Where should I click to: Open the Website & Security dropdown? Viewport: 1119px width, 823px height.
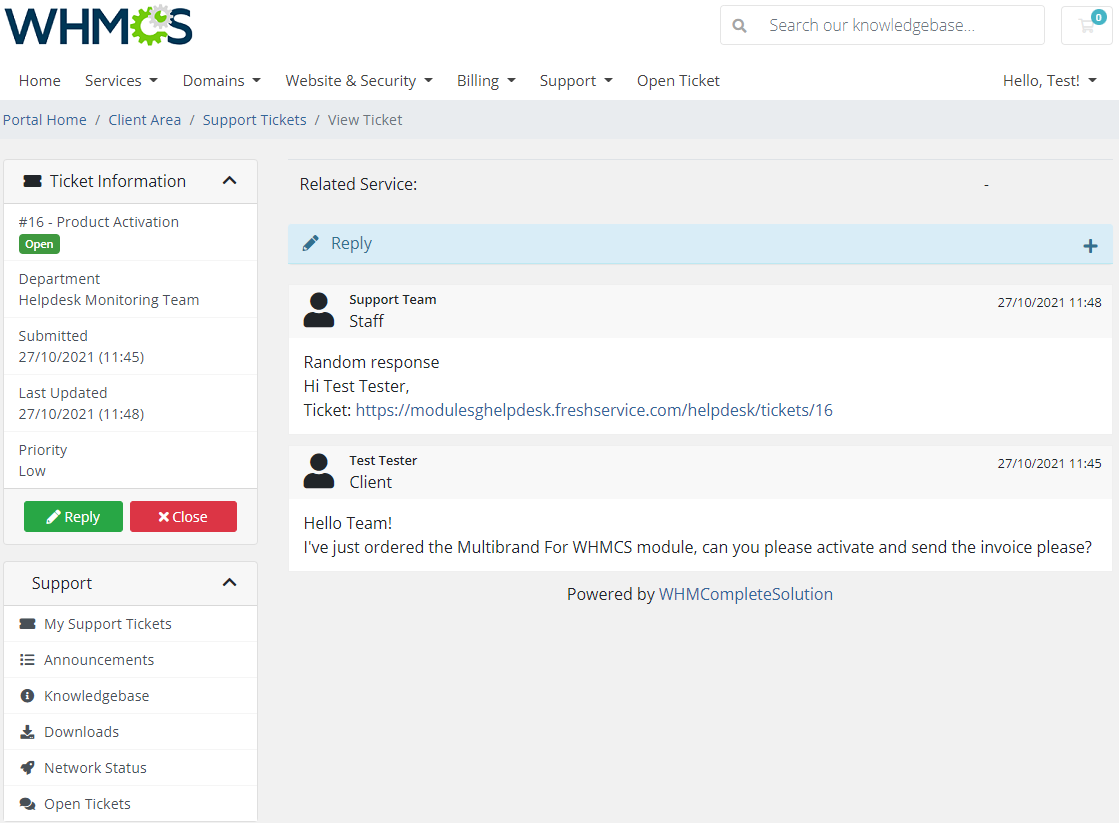click(x=359, y=81)
